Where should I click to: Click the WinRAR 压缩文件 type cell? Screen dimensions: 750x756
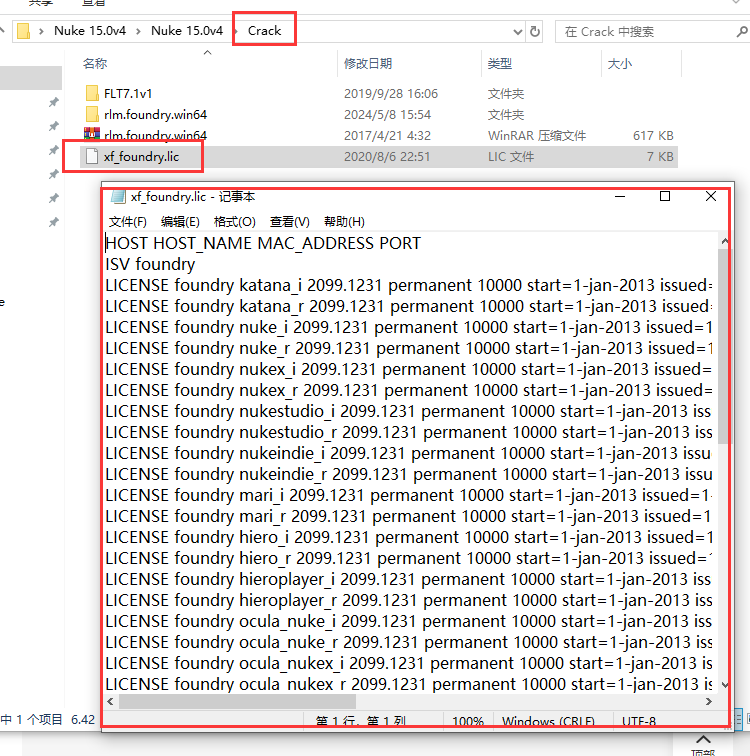point(536,135)
